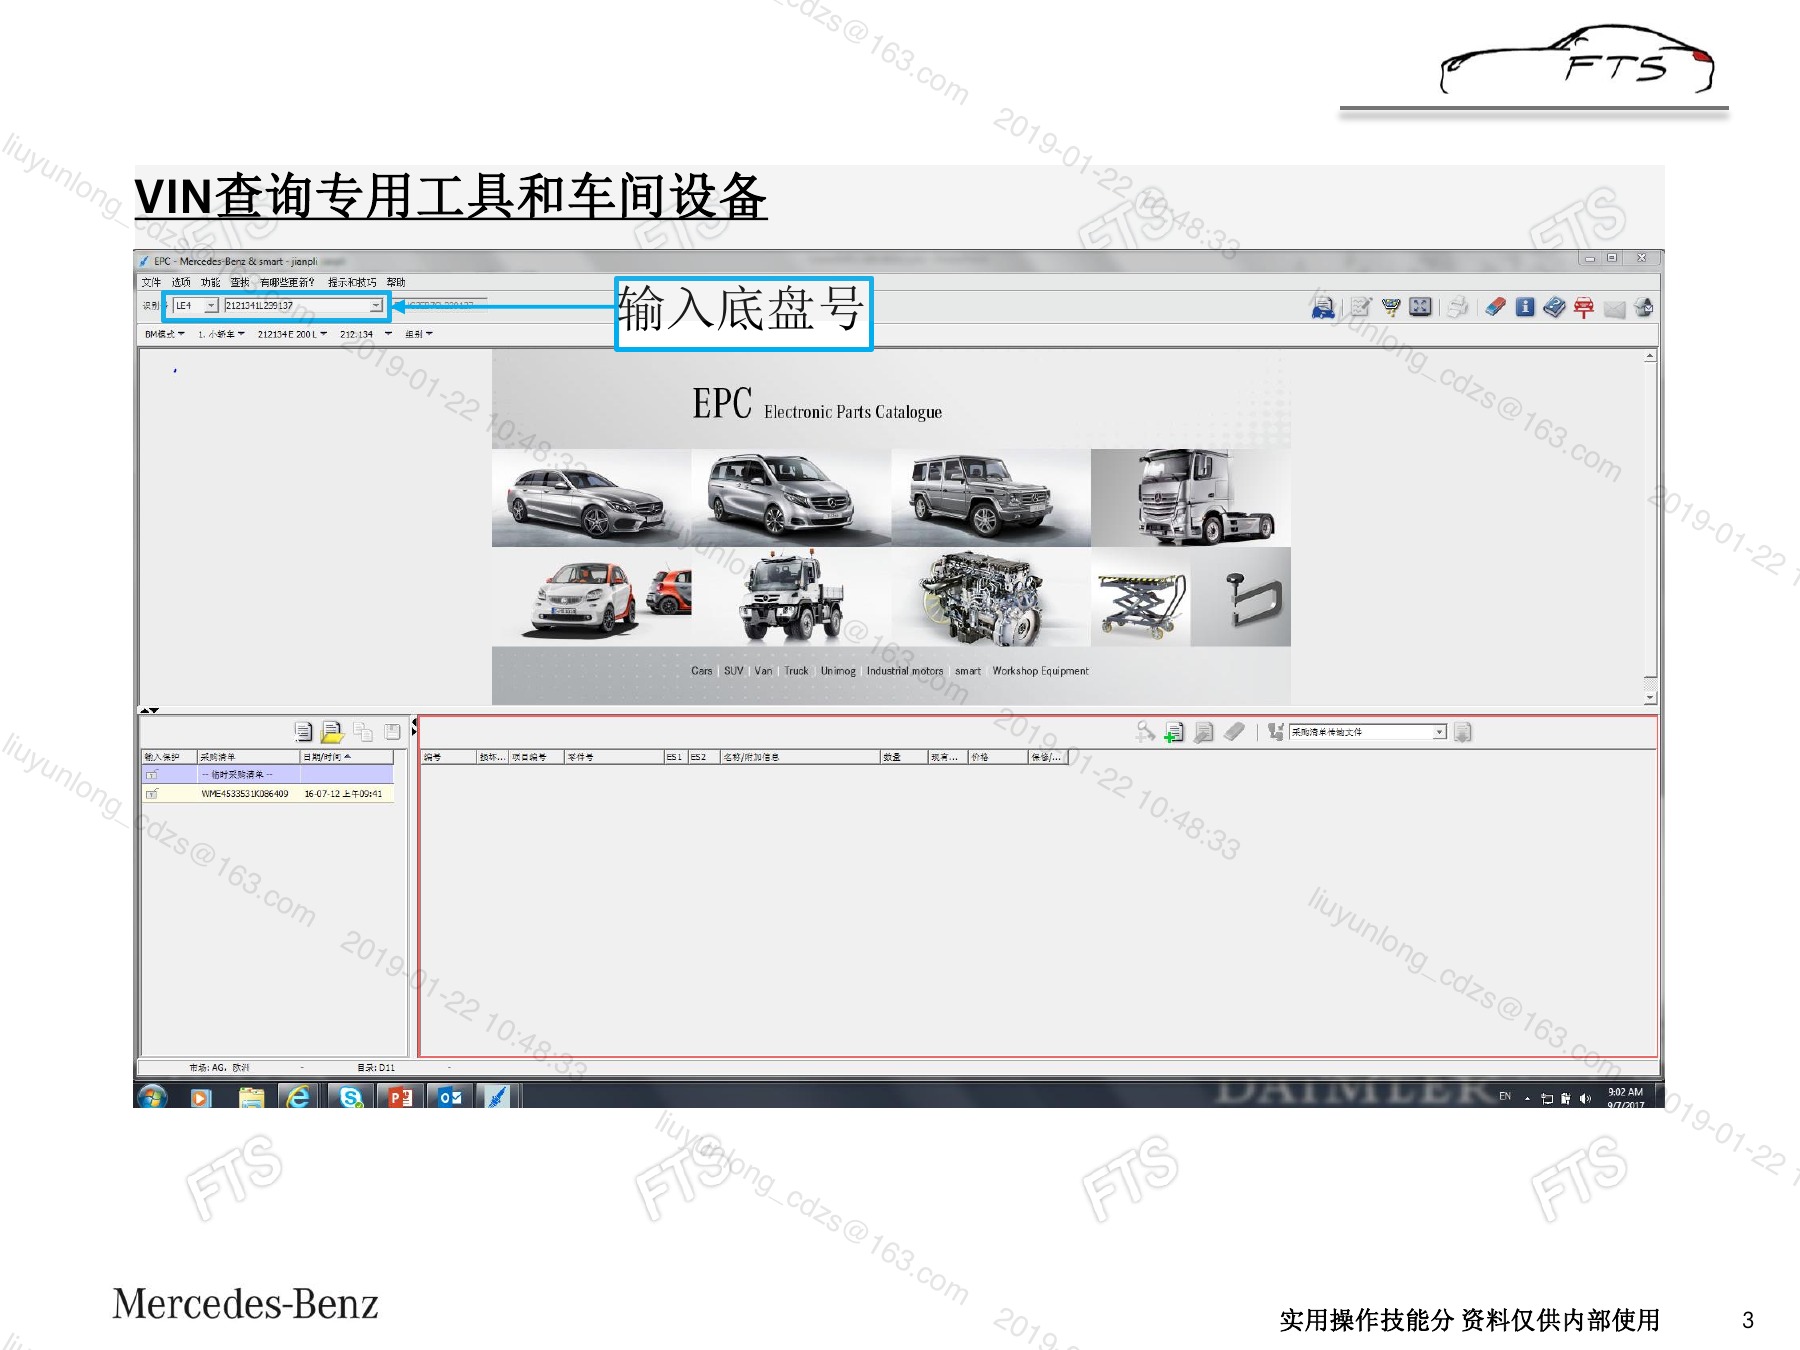Click the 价格 column header
Image resolution: width=1800 pixels, height=1350 pixels.
point(998,757)
